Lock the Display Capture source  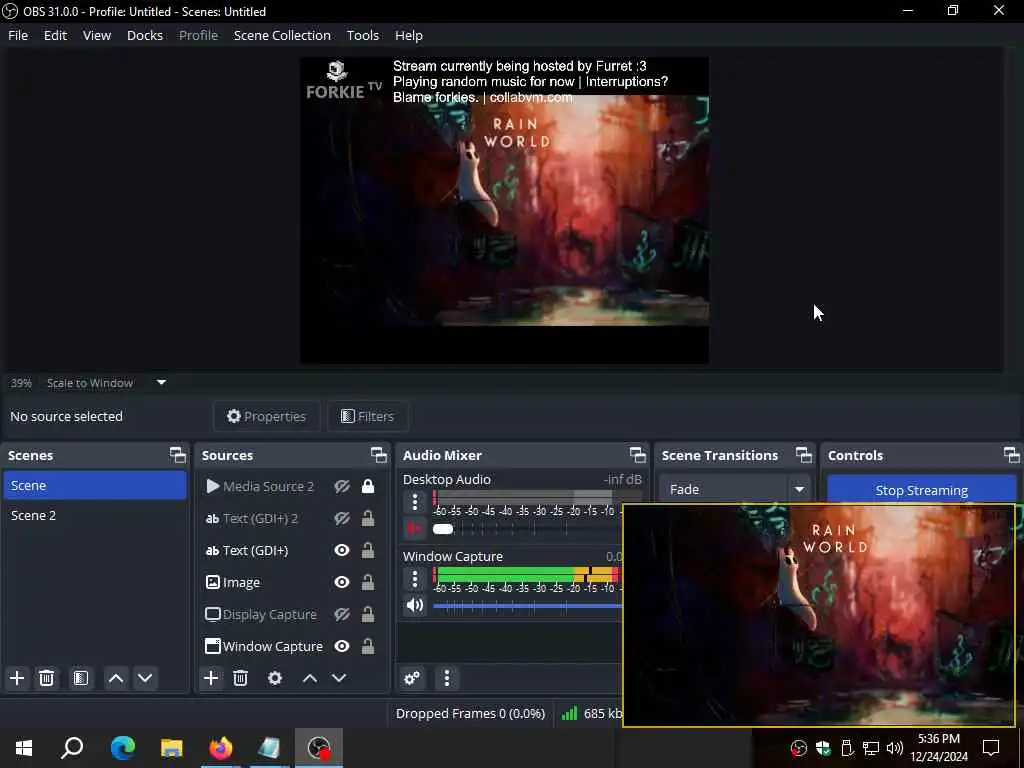click(368, 614)
